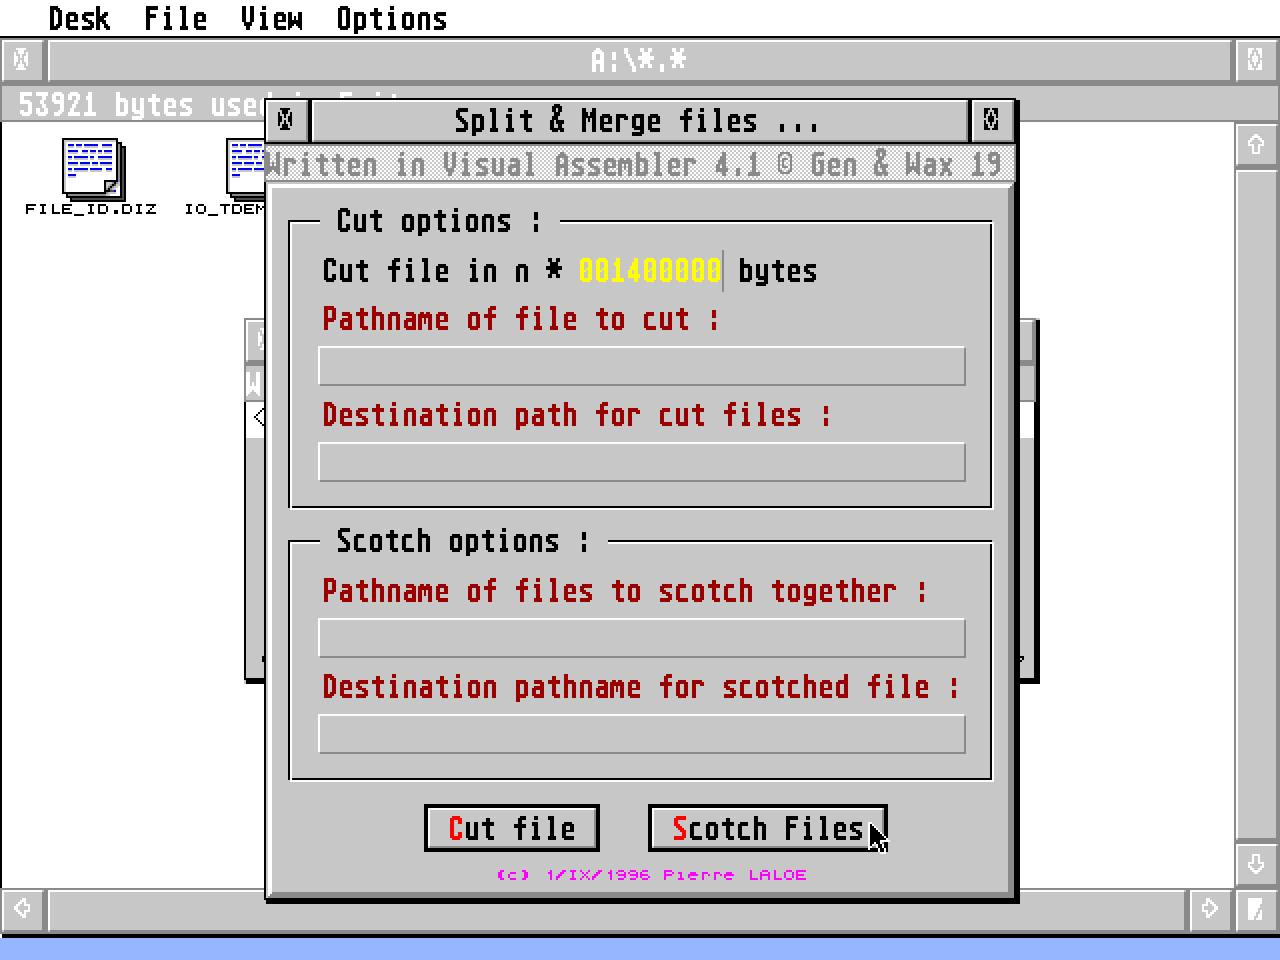The image size is (1280, 960).
Task: Click the Destination path for cut files field
Action: (640, 461)
